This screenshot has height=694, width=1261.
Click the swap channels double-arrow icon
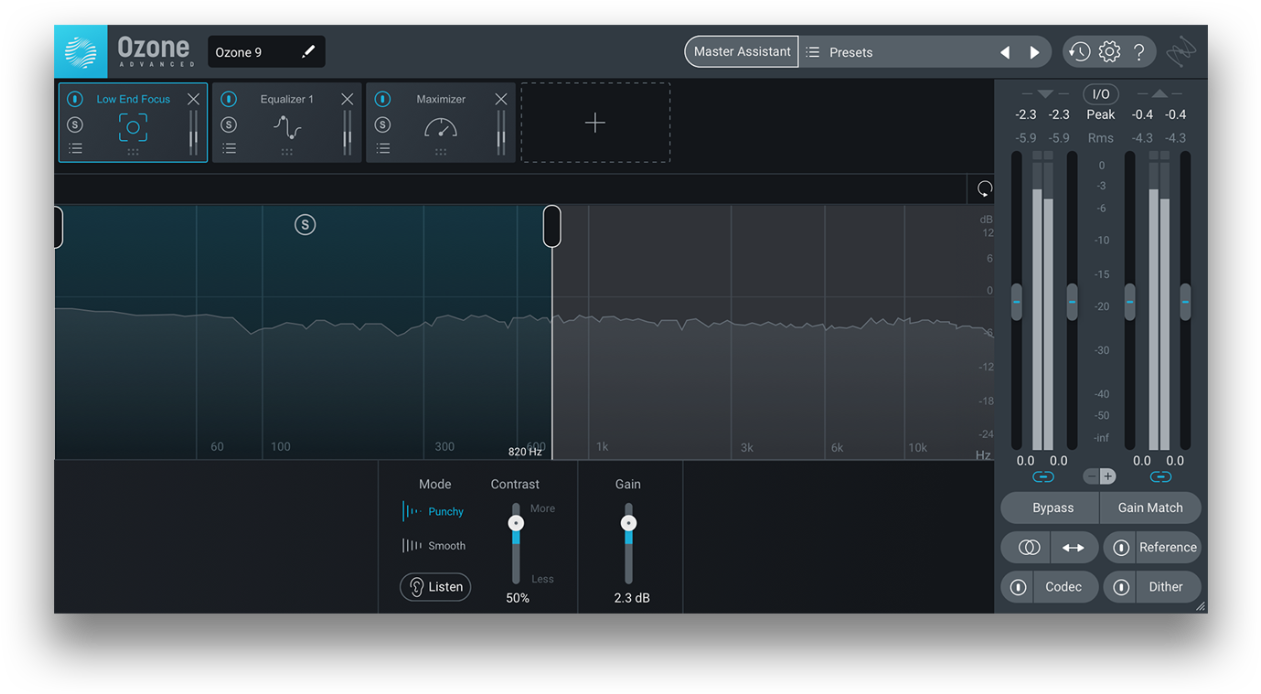point(1073,547)
